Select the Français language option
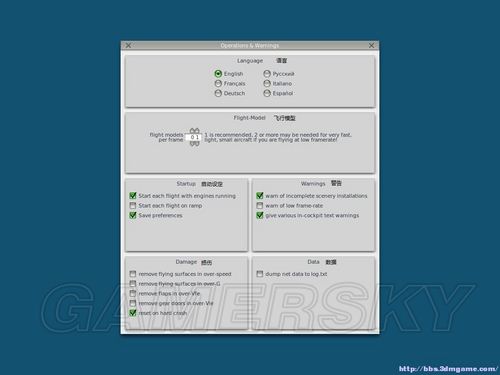The image size is (500, 375). click(218, 83)
